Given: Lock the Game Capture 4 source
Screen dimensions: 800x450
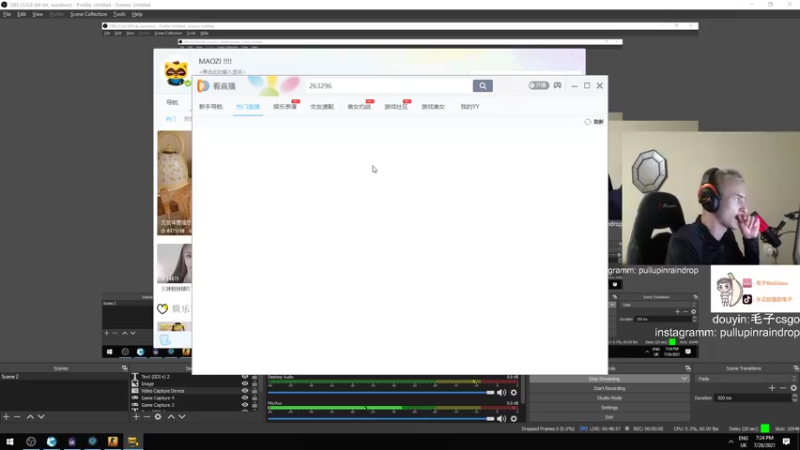Looking at the screenshot, I should pos(255,398).
